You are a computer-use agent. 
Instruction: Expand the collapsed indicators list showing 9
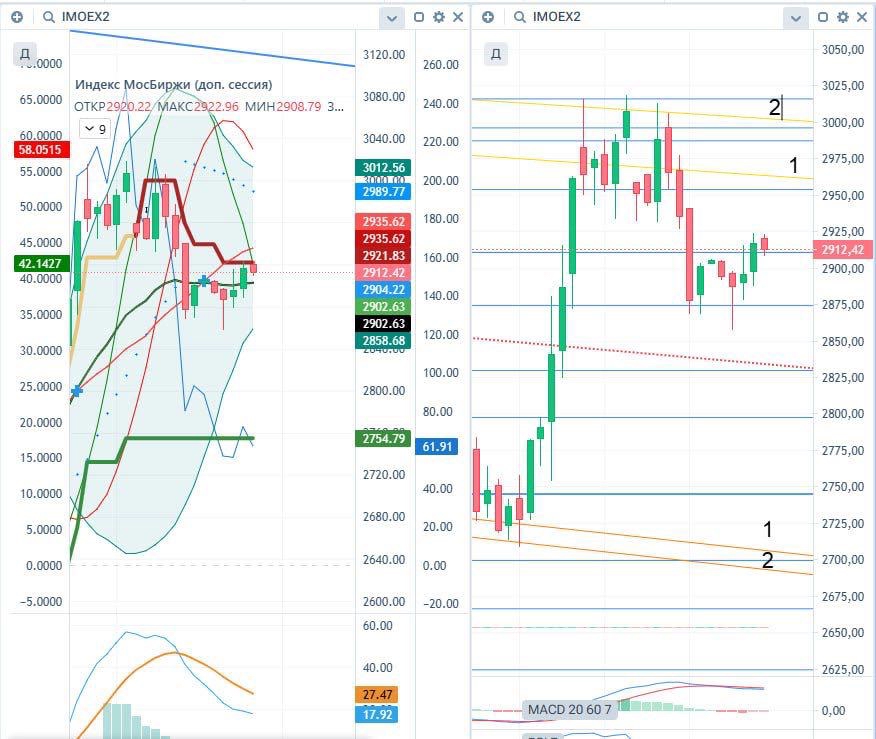pos(95,129)
